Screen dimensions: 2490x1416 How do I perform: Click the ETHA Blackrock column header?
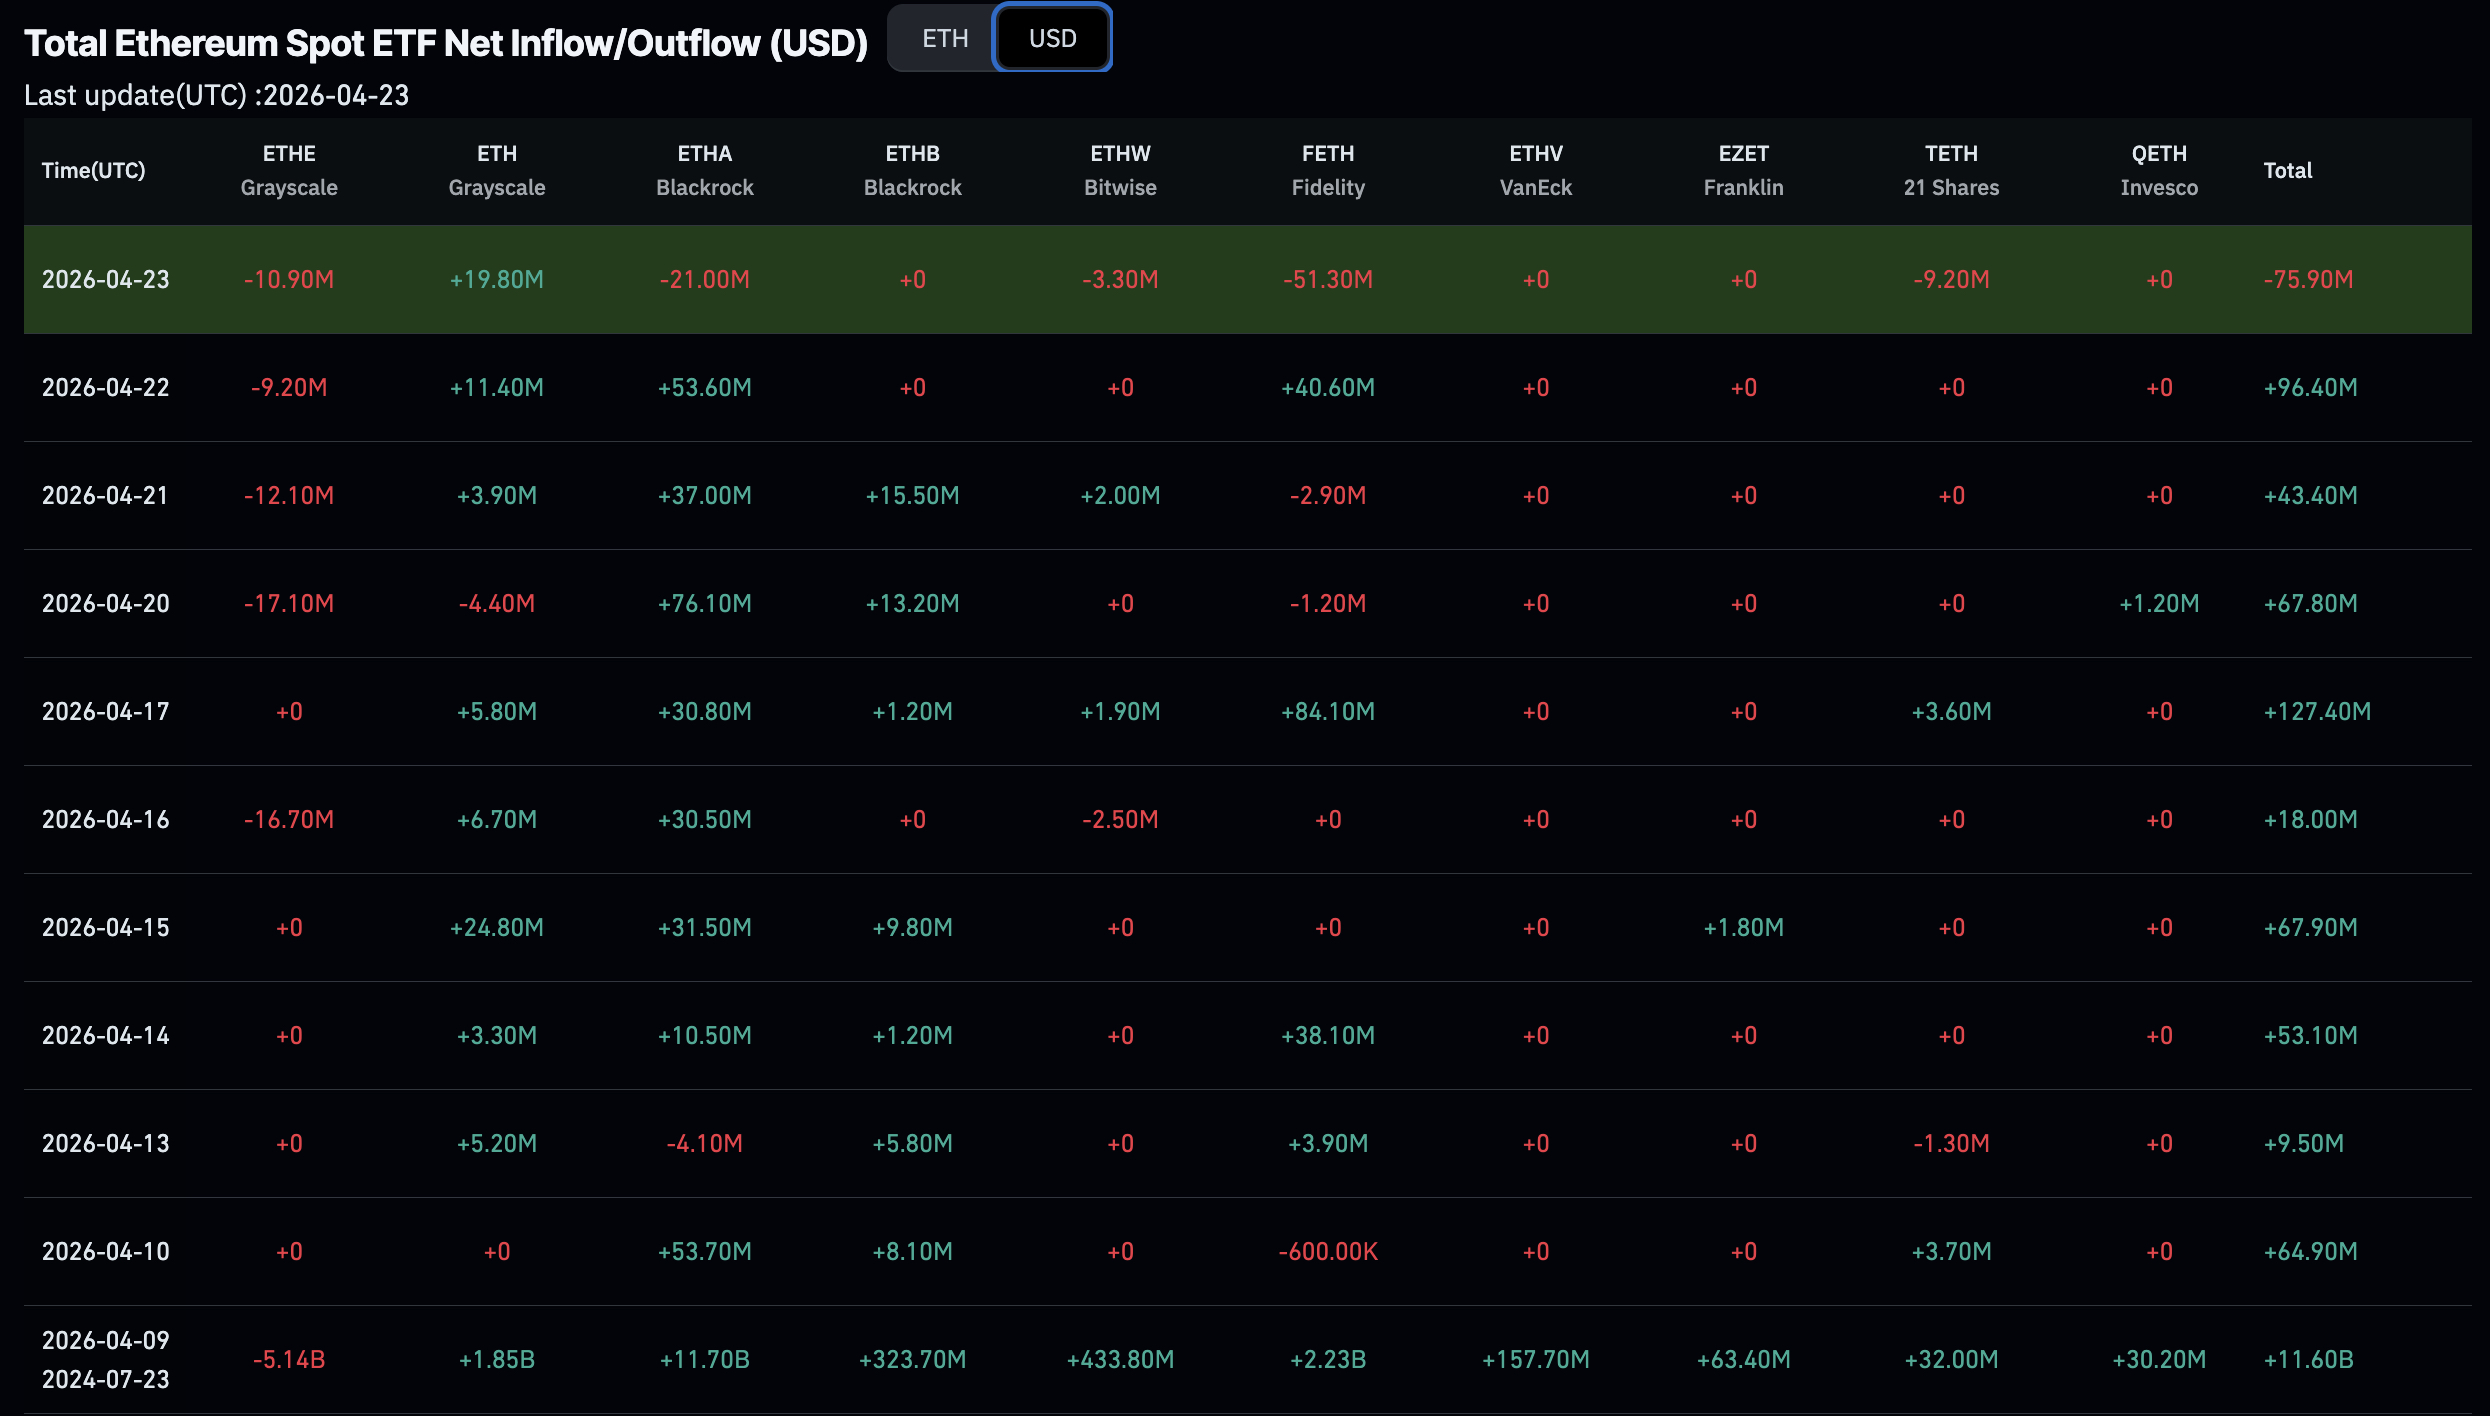[x=705, y=170]
